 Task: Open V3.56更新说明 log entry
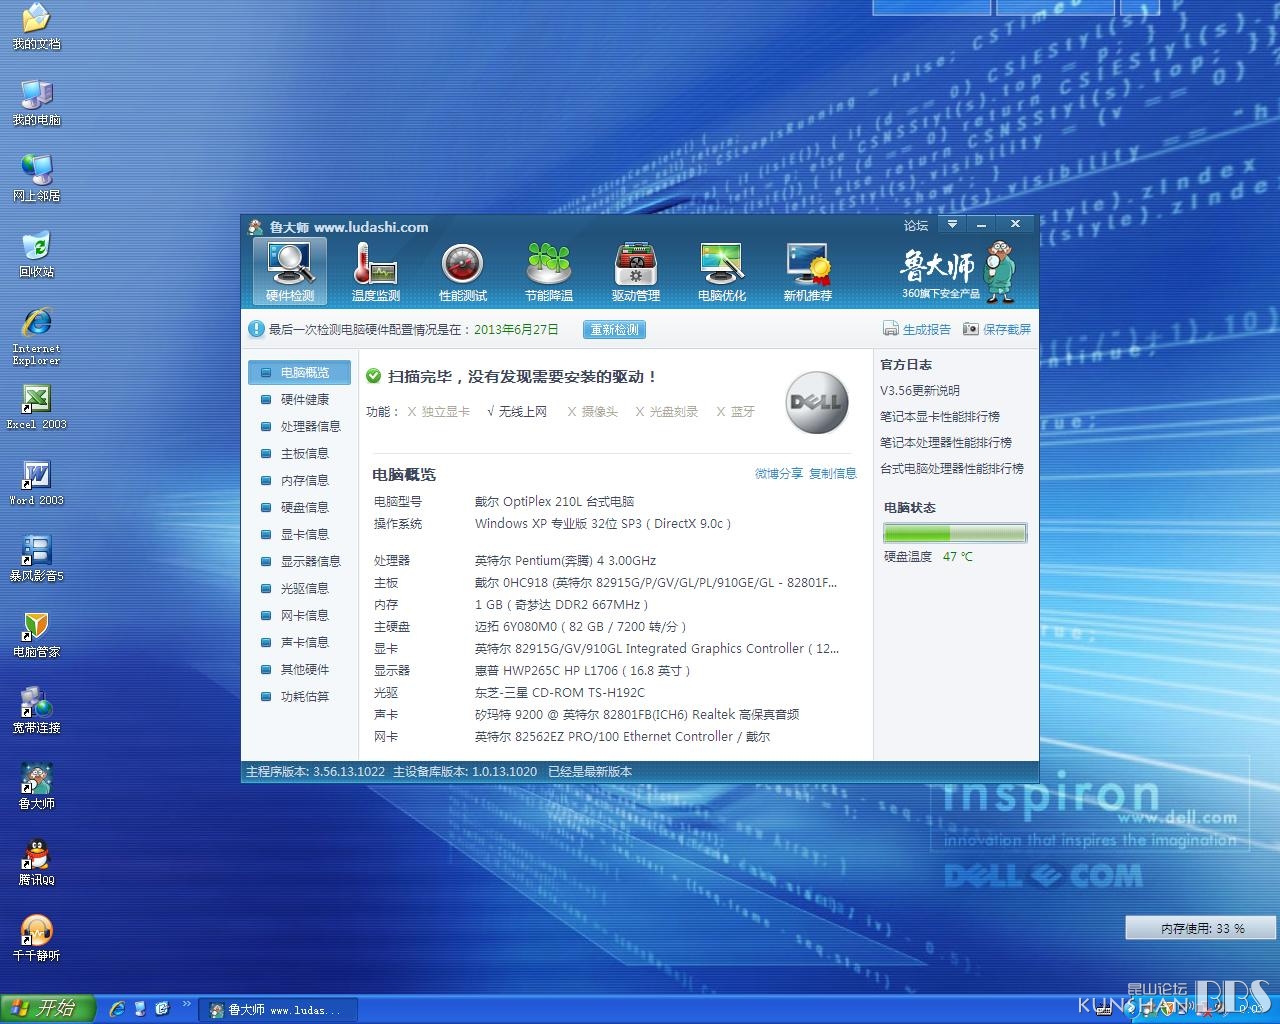(920, 391)
